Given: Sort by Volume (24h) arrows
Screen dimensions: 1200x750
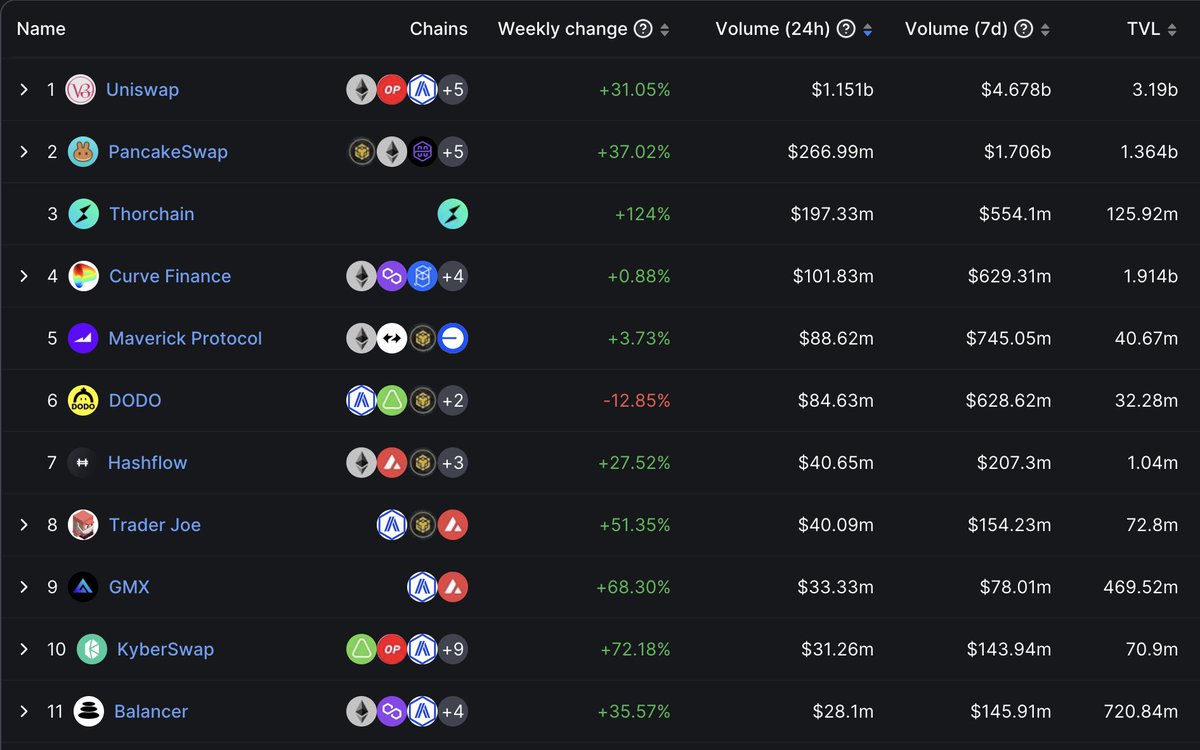Looking at the screenshot, I should 867,30.
